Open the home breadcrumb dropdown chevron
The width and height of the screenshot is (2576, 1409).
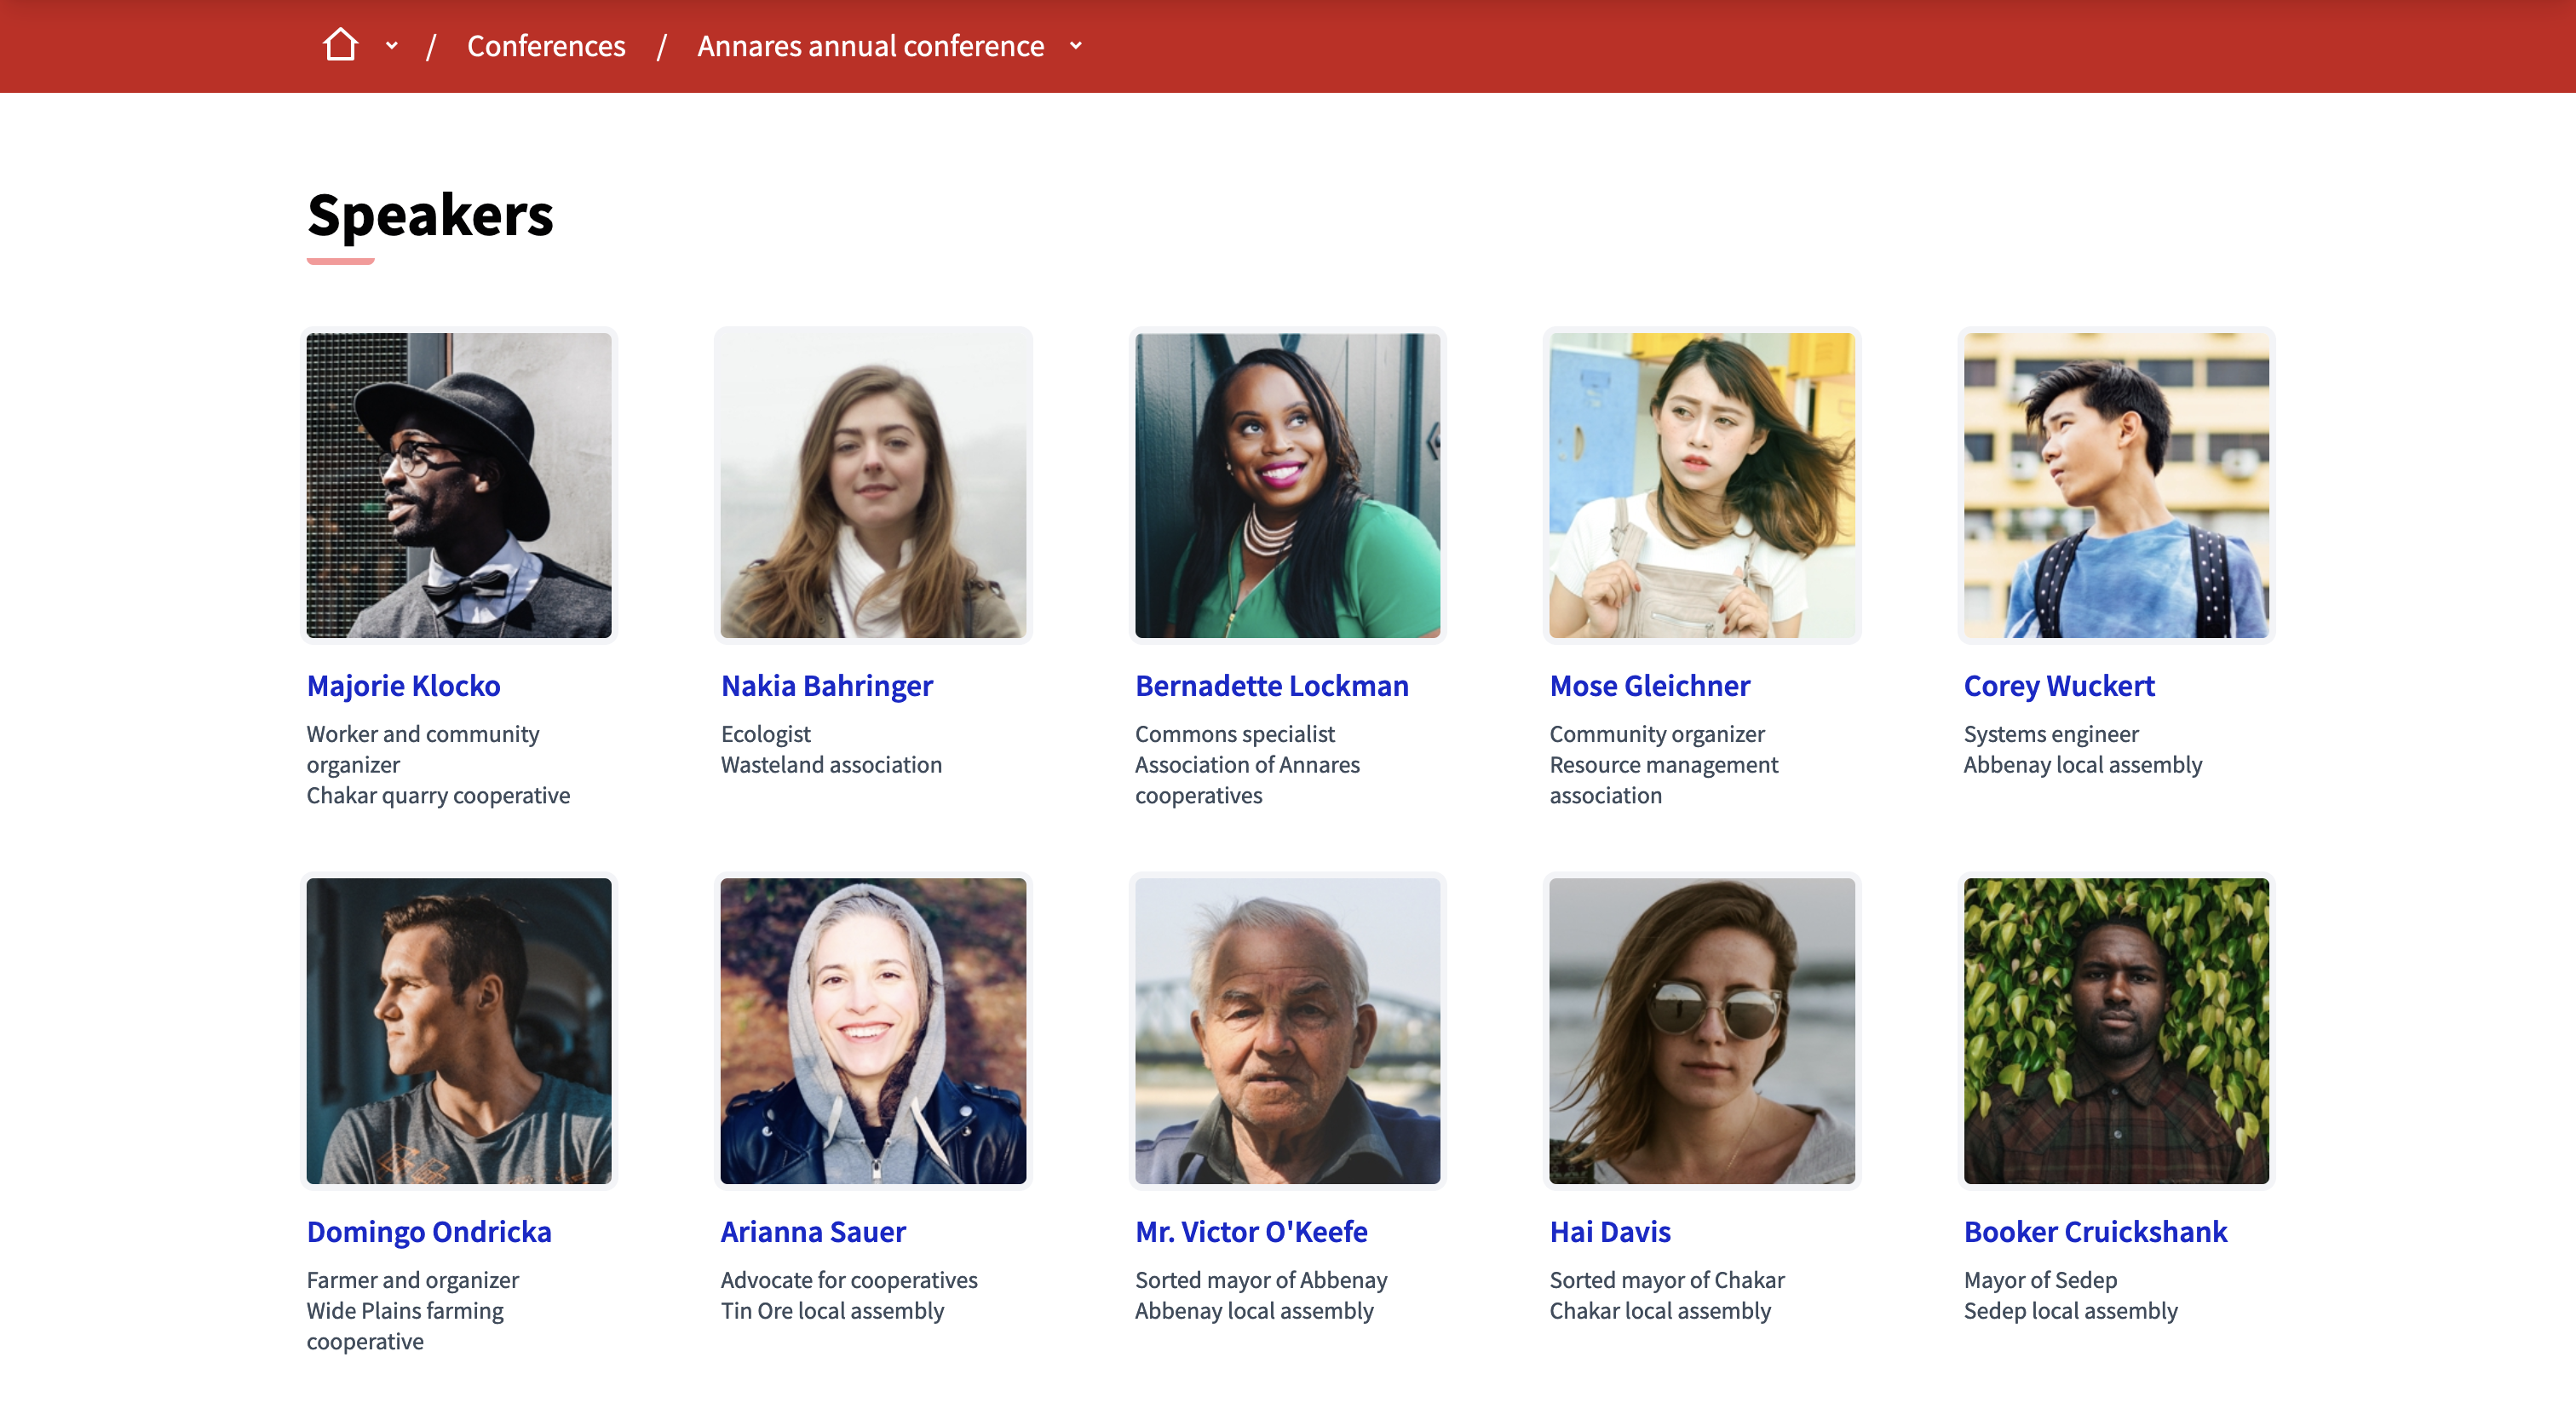pyautogui.click(x=392, y=46)
